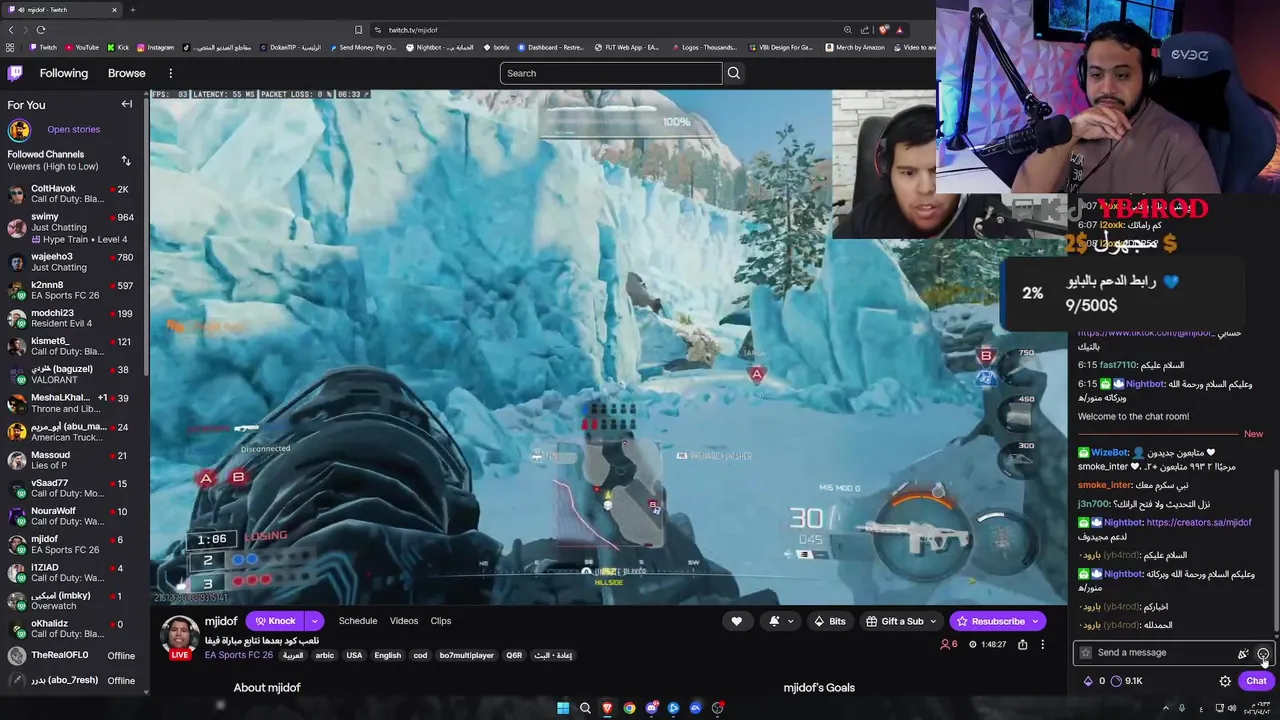Click the Knock button
1280x720 pixels.
point(275,621)
